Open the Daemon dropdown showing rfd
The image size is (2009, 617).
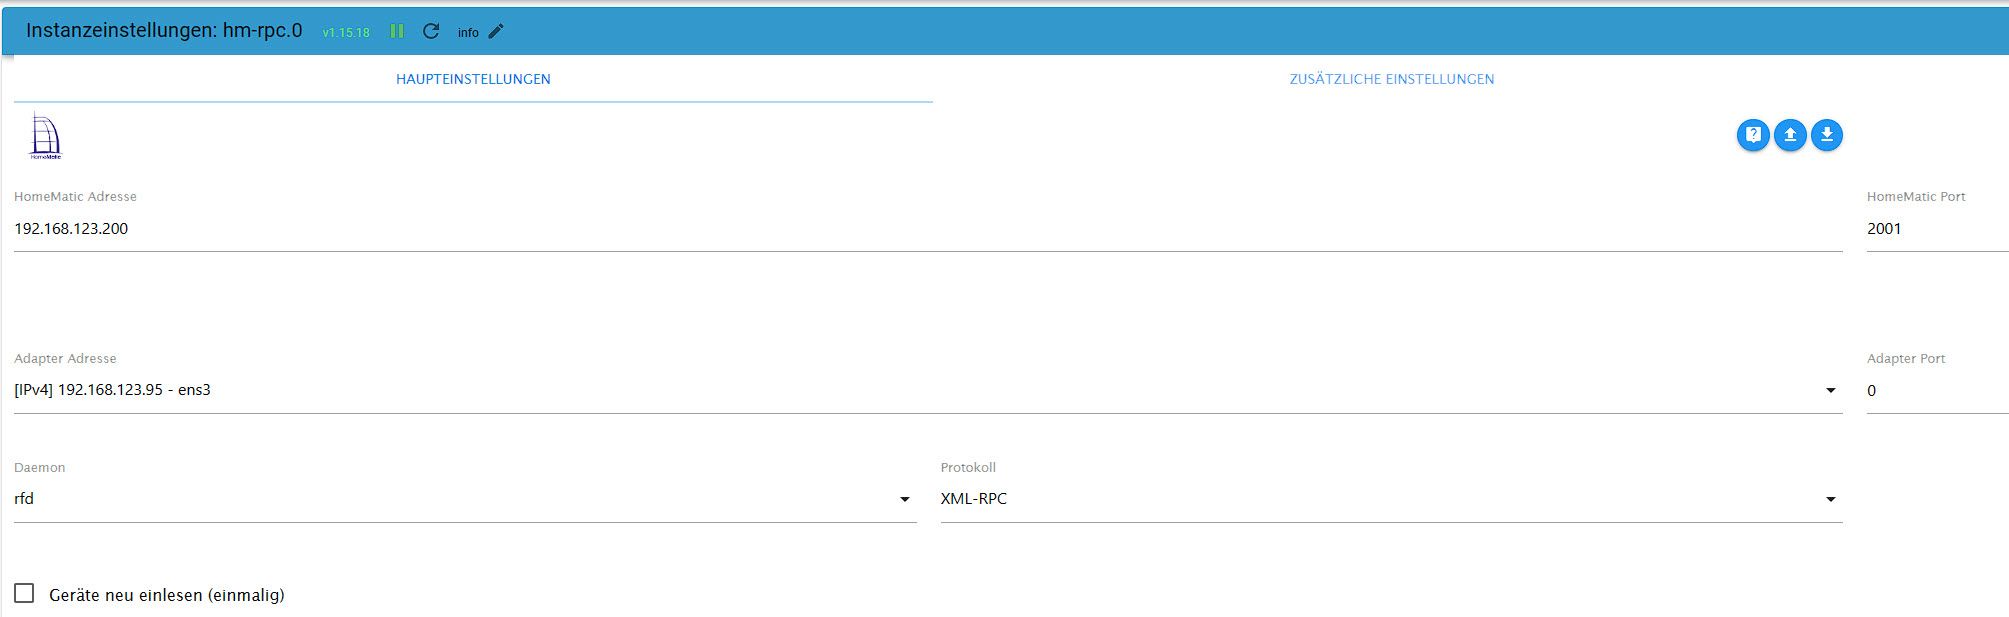[x=904, y=499]
